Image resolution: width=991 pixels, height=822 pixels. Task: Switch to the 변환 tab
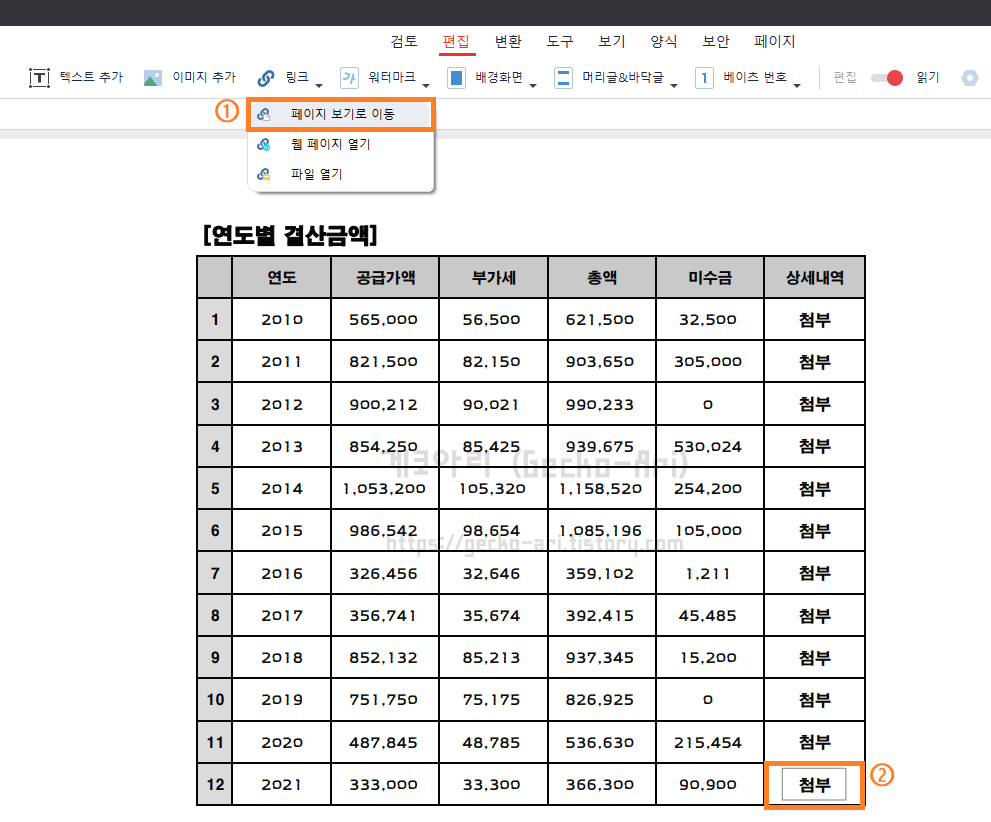coord(508,42)
